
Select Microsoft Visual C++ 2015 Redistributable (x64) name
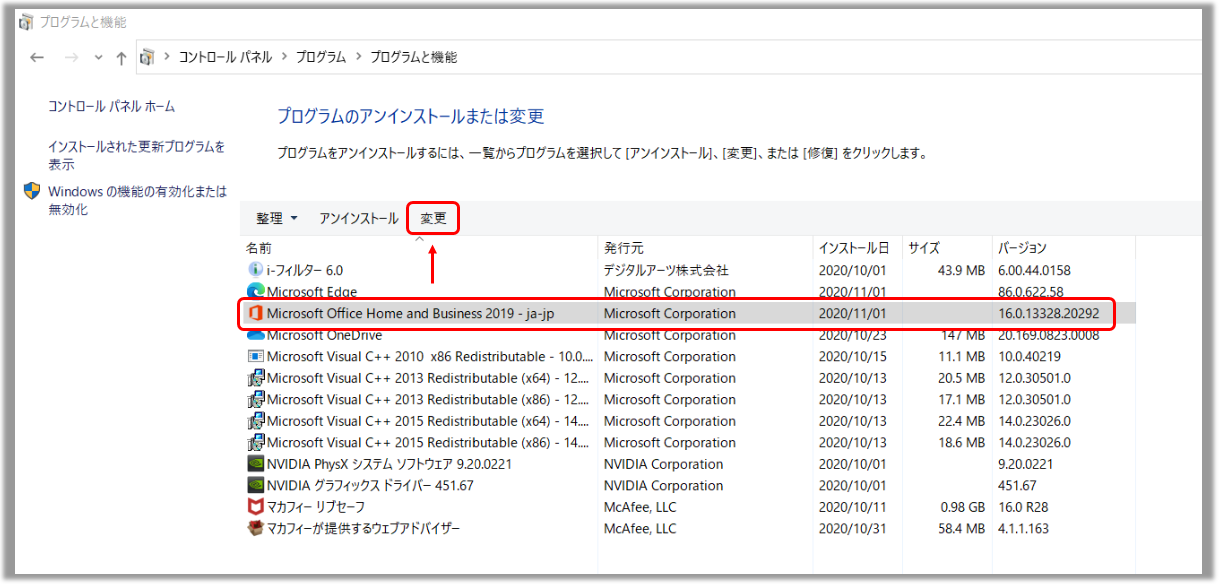click(x=430, y=421)
